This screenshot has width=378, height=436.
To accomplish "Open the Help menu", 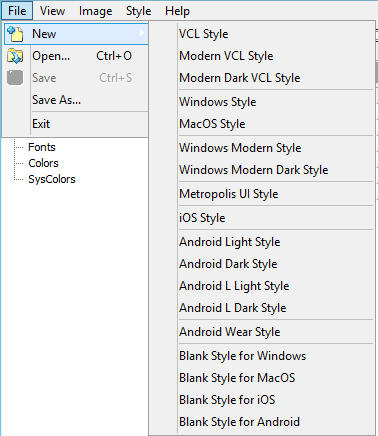I will click(177, 11).
